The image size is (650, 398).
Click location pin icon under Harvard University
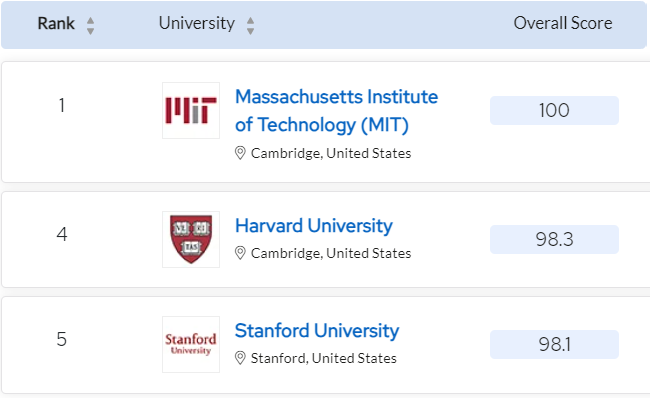240,253
